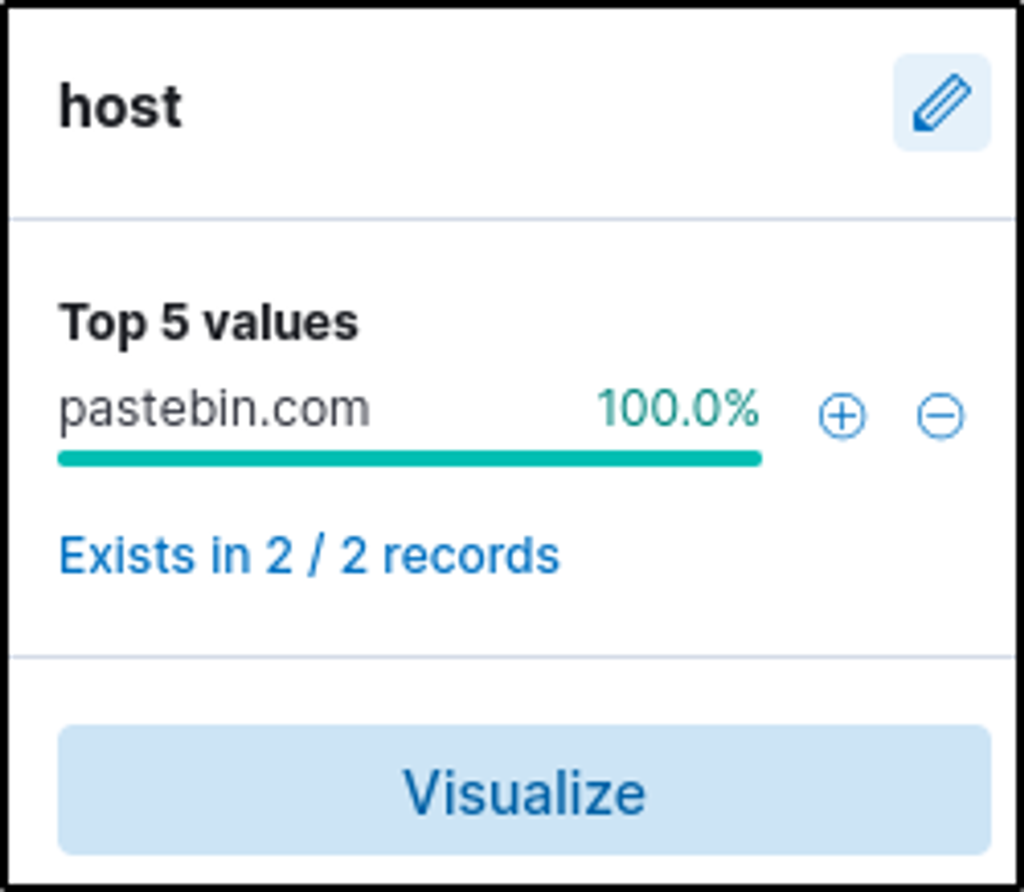Screen dimensions: 1024x892
Task: Click the word "records" in the exists link
Action: click(471, 556)
